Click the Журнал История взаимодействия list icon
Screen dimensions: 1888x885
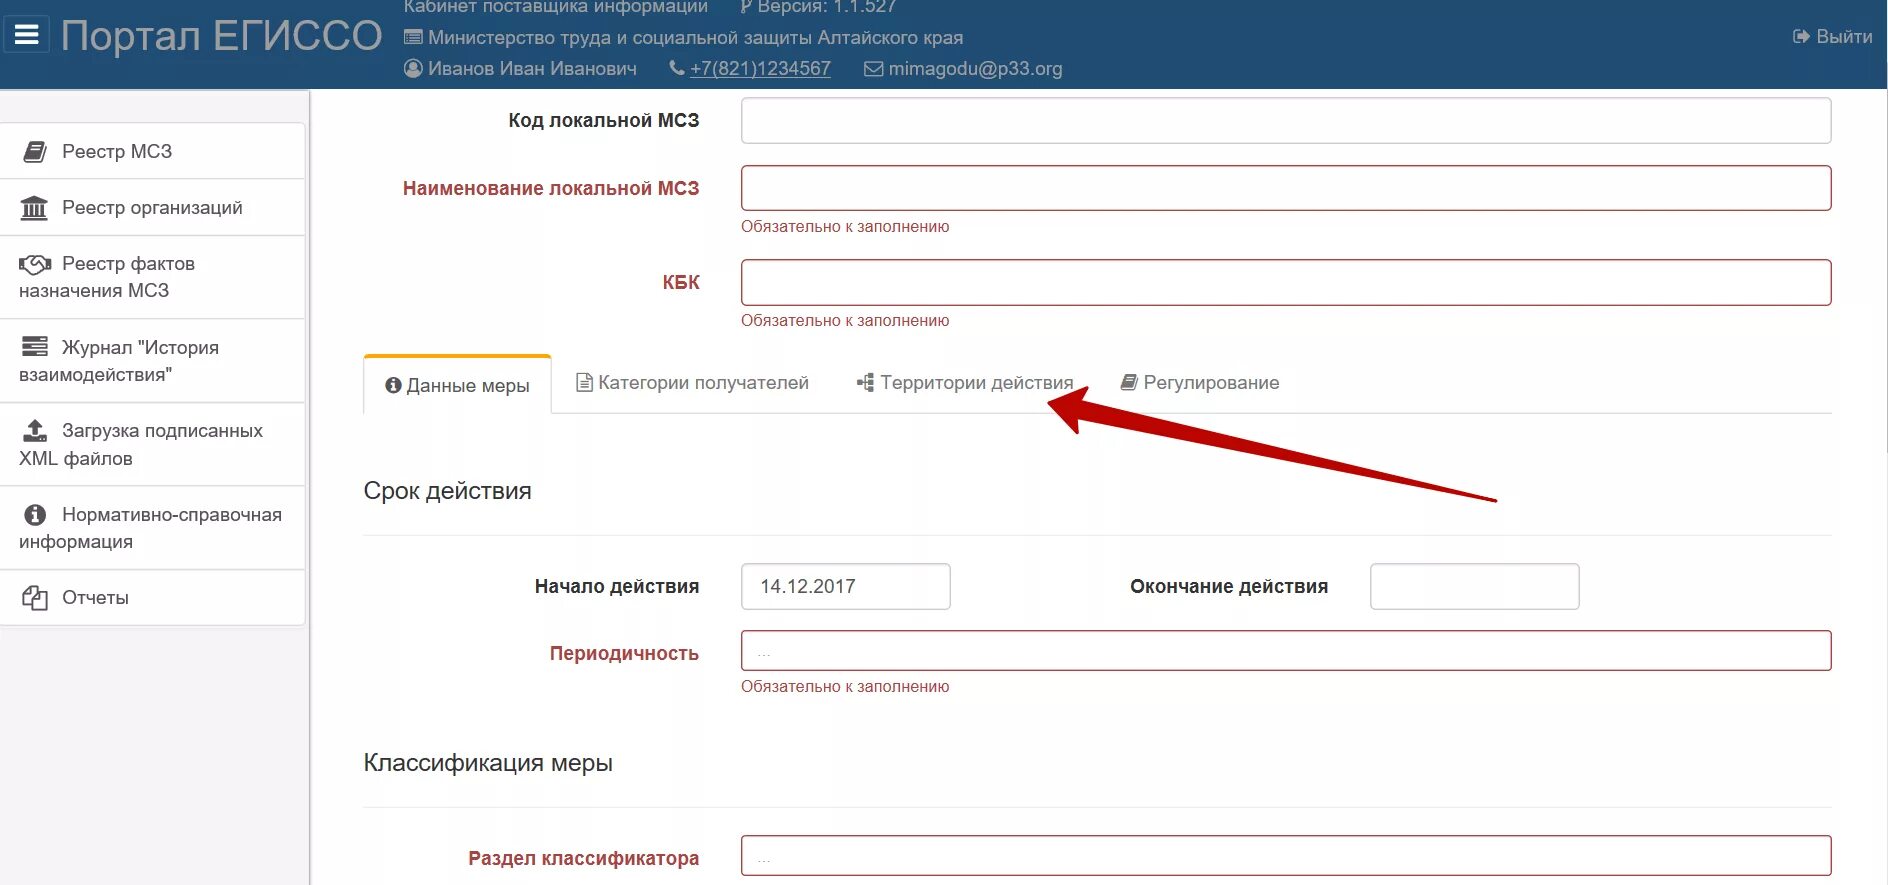(35, 347)
